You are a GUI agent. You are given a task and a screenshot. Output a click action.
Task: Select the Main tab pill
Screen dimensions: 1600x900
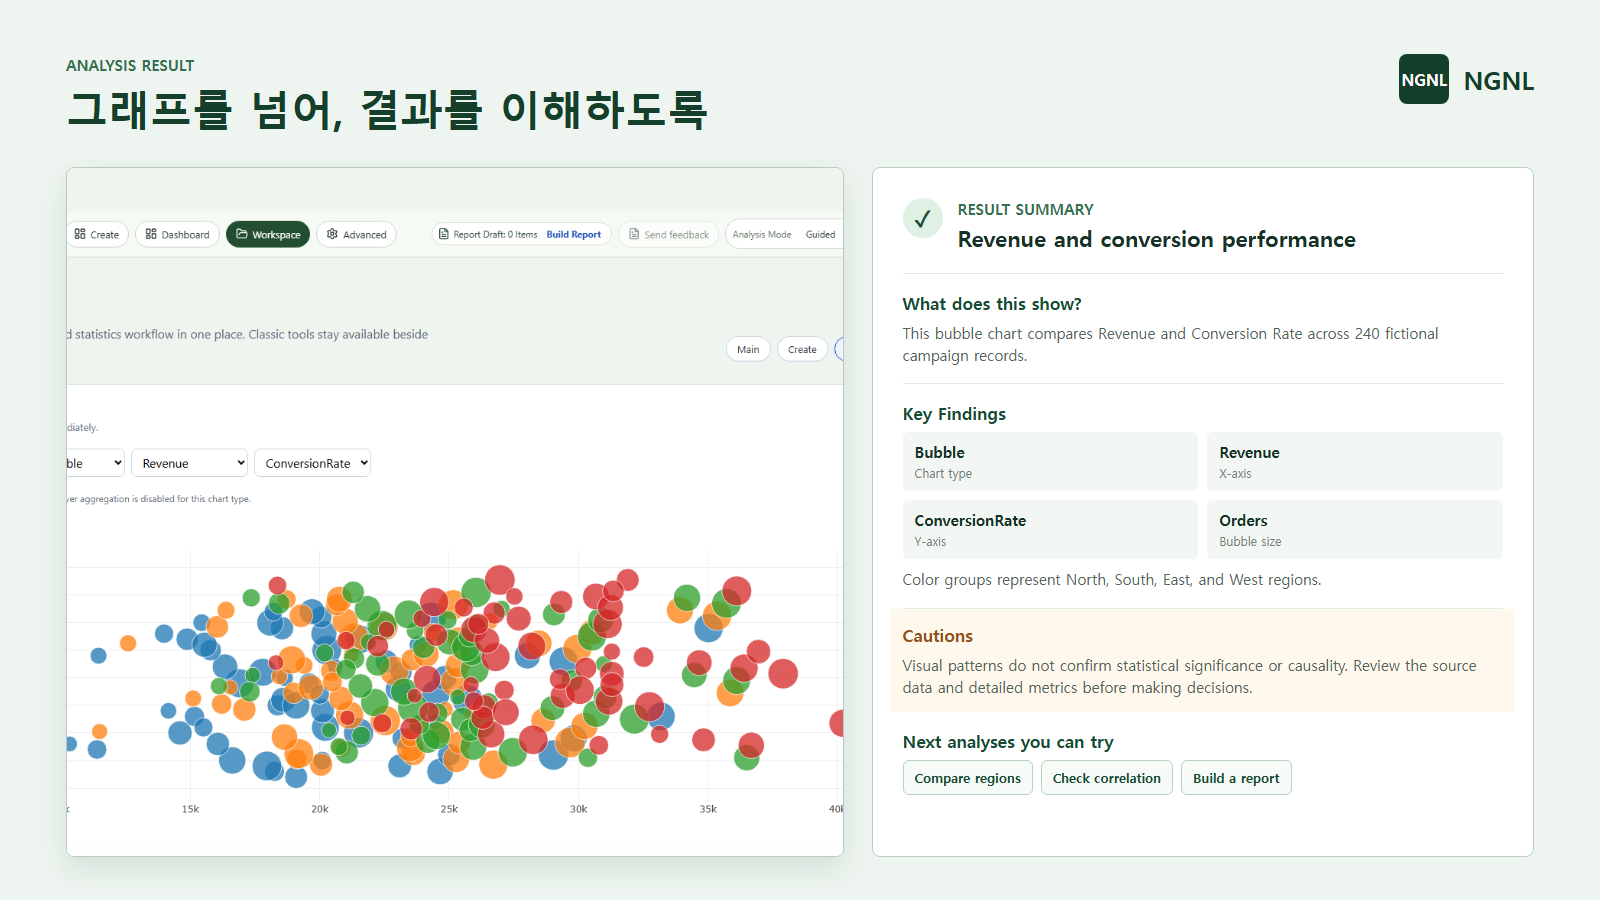click(x=748, y=349)
